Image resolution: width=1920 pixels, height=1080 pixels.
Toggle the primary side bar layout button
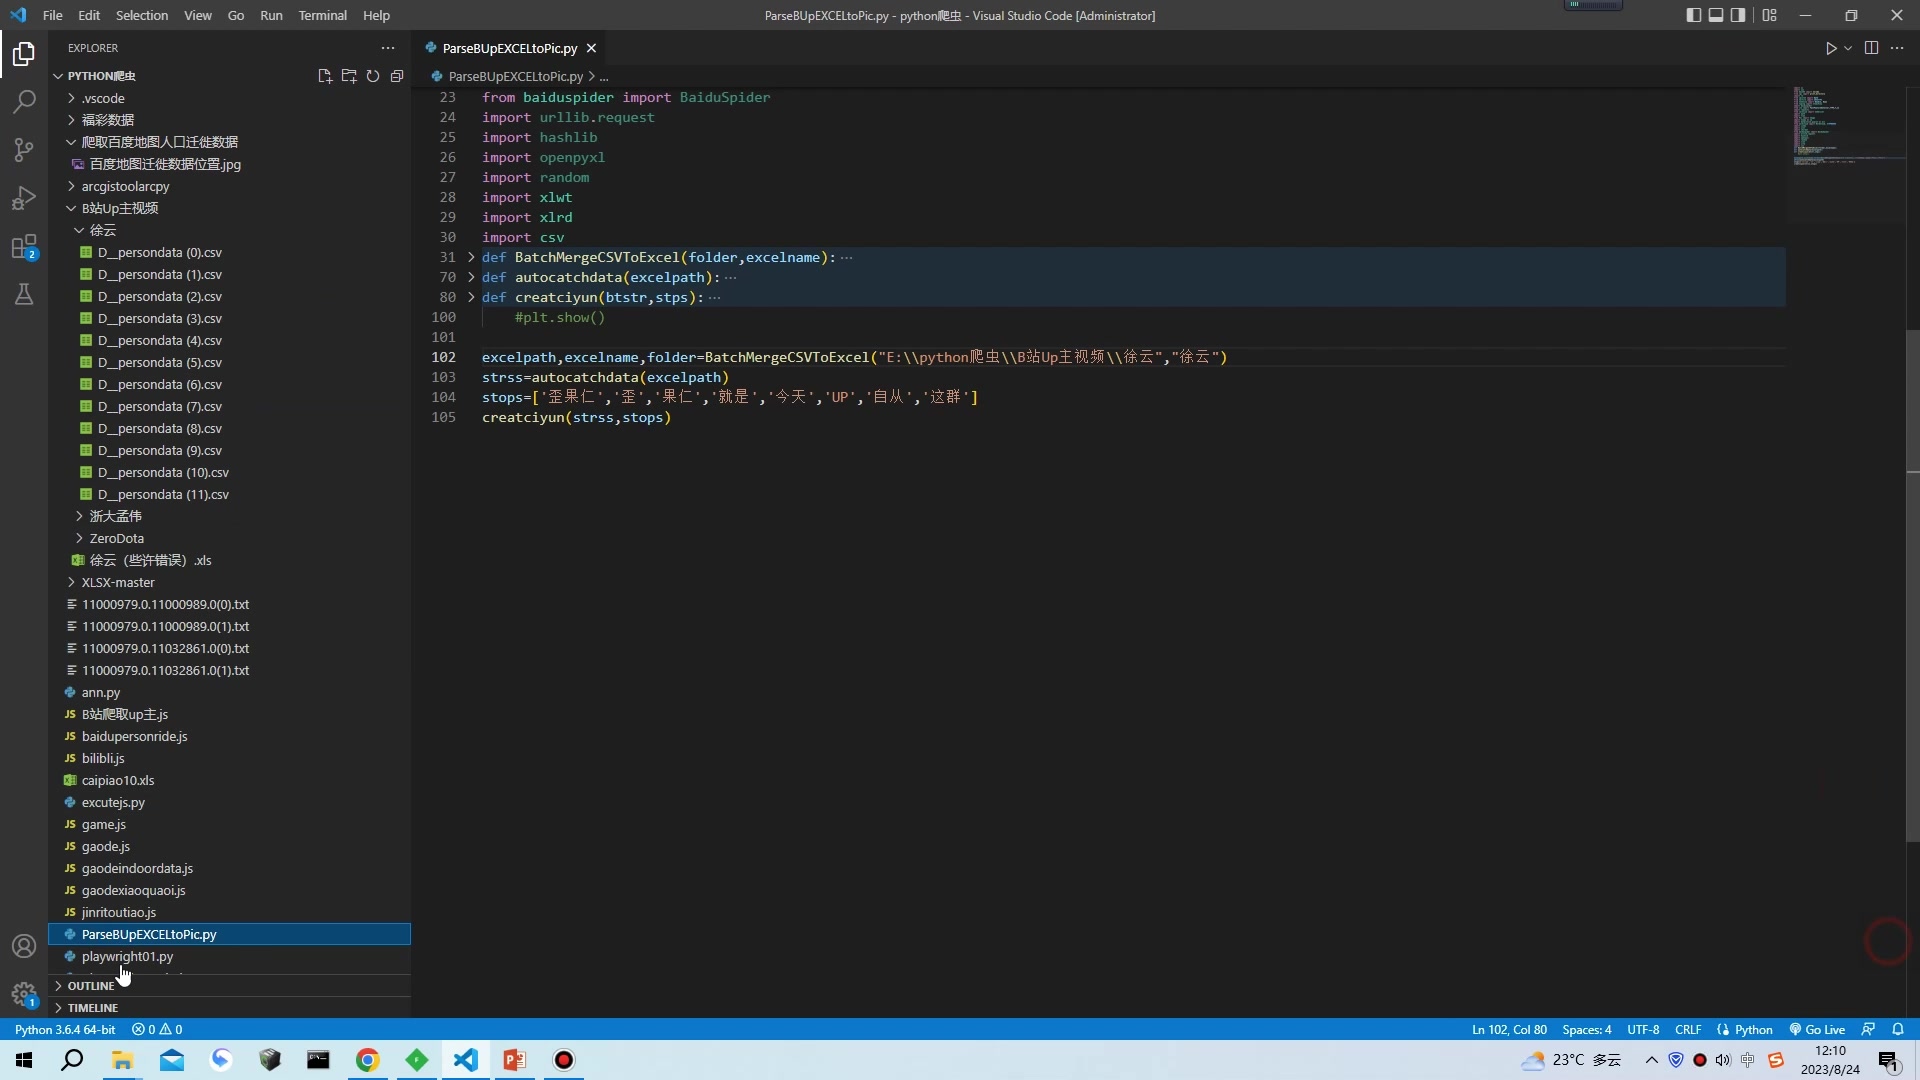(1693, 15)
